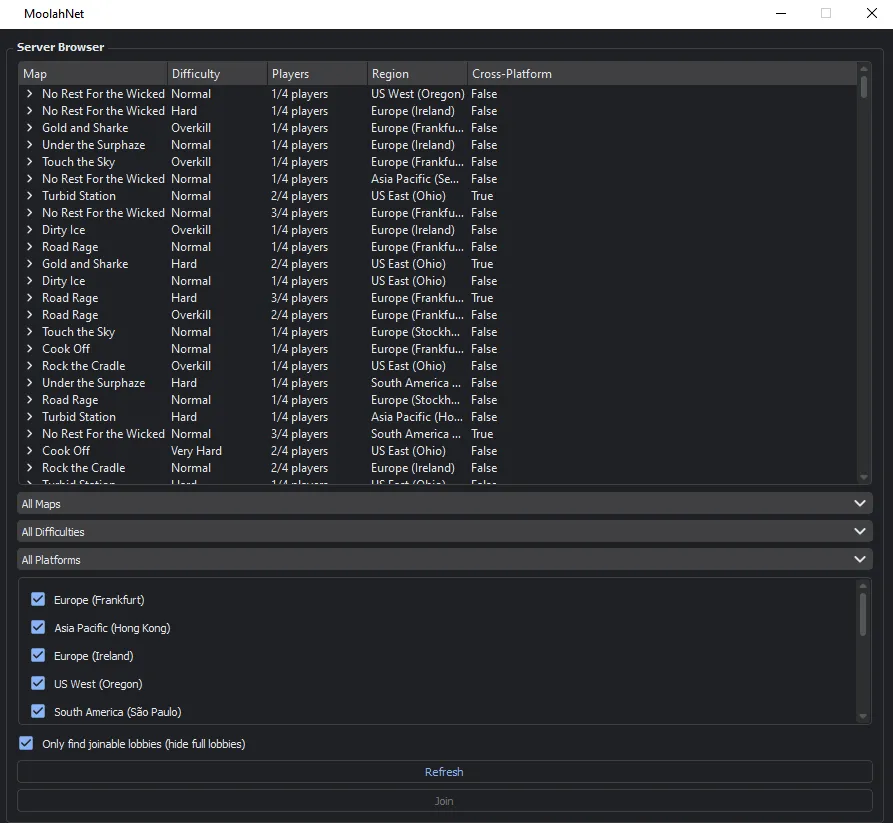Close the MoolahNet window
Screen dimensions: 893x823
[871, 13]
